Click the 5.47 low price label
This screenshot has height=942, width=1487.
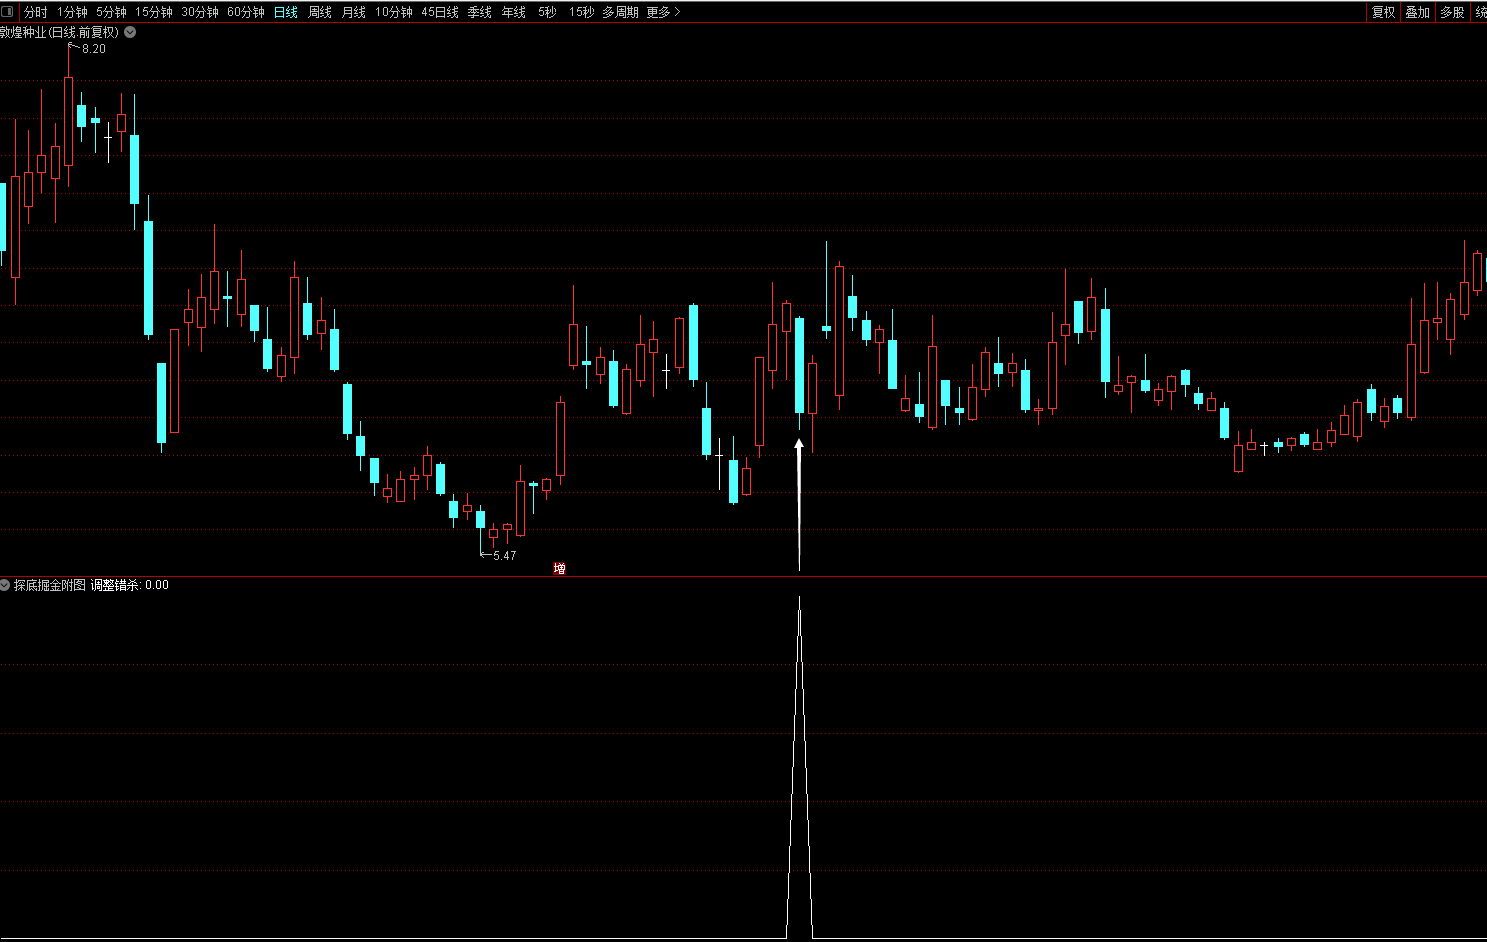click(505, 556)
